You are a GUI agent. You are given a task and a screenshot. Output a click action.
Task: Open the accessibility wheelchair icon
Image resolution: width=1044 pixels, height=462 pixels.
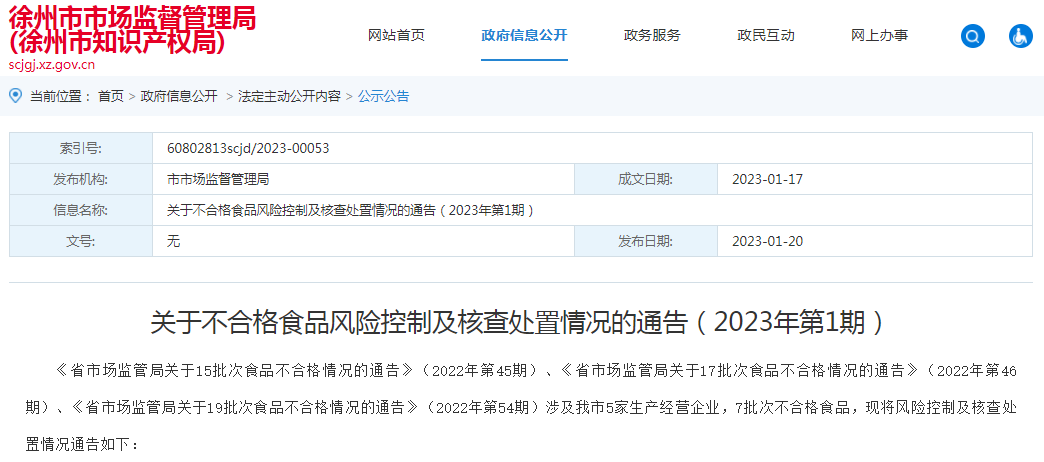(1021, 36)
